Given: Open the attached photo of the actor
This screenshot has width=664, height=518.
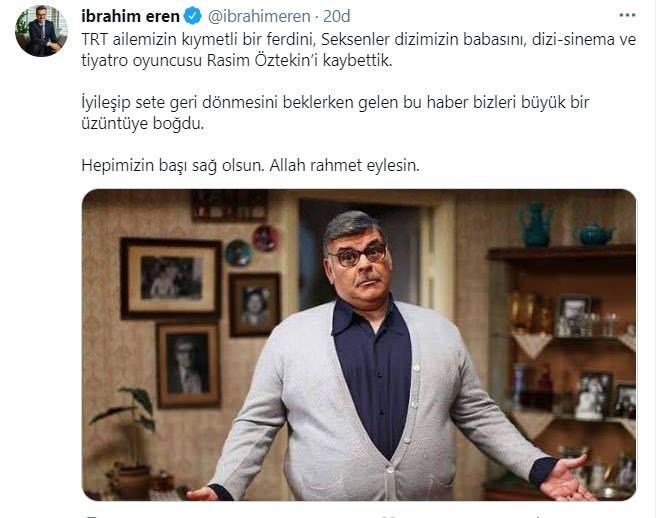Looking at the screenshot, I should pyautogui.click(x=359, y=345).
